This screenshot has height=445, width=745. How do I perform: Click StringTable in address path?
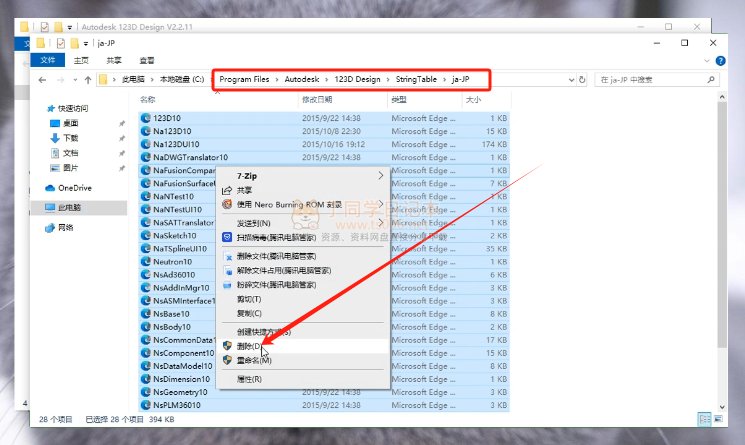(416, 79)
